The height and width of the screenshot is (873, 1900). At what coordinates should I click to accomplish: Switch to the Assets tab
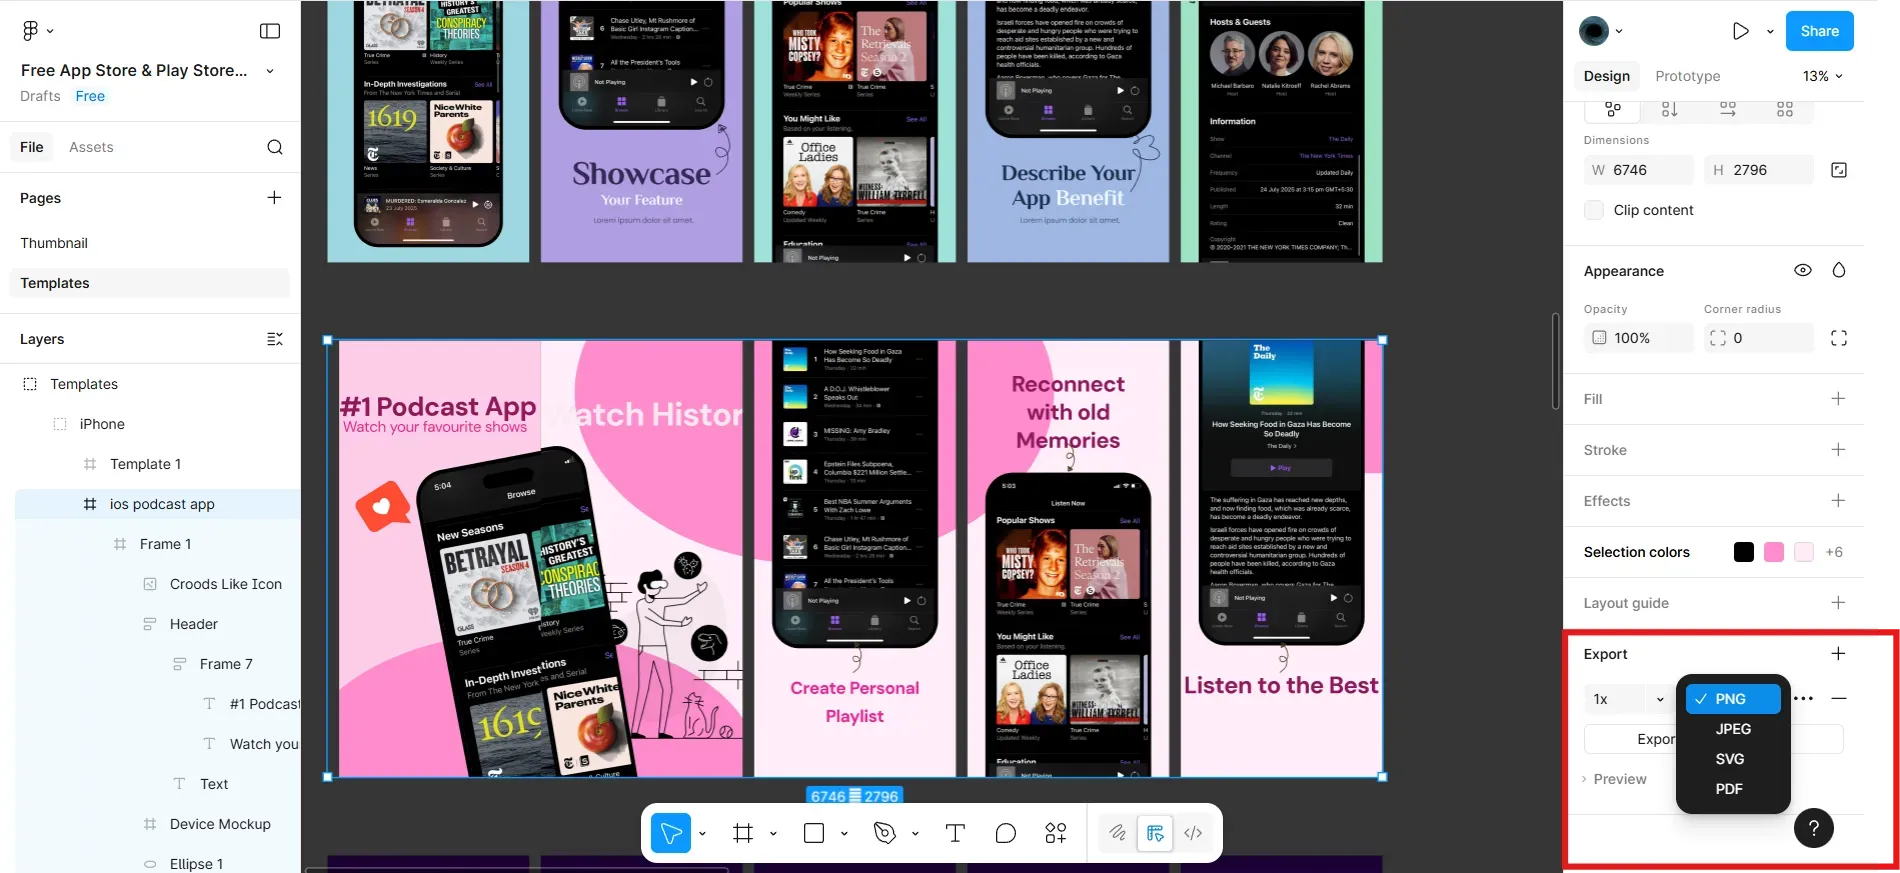[x=91, y=147]
